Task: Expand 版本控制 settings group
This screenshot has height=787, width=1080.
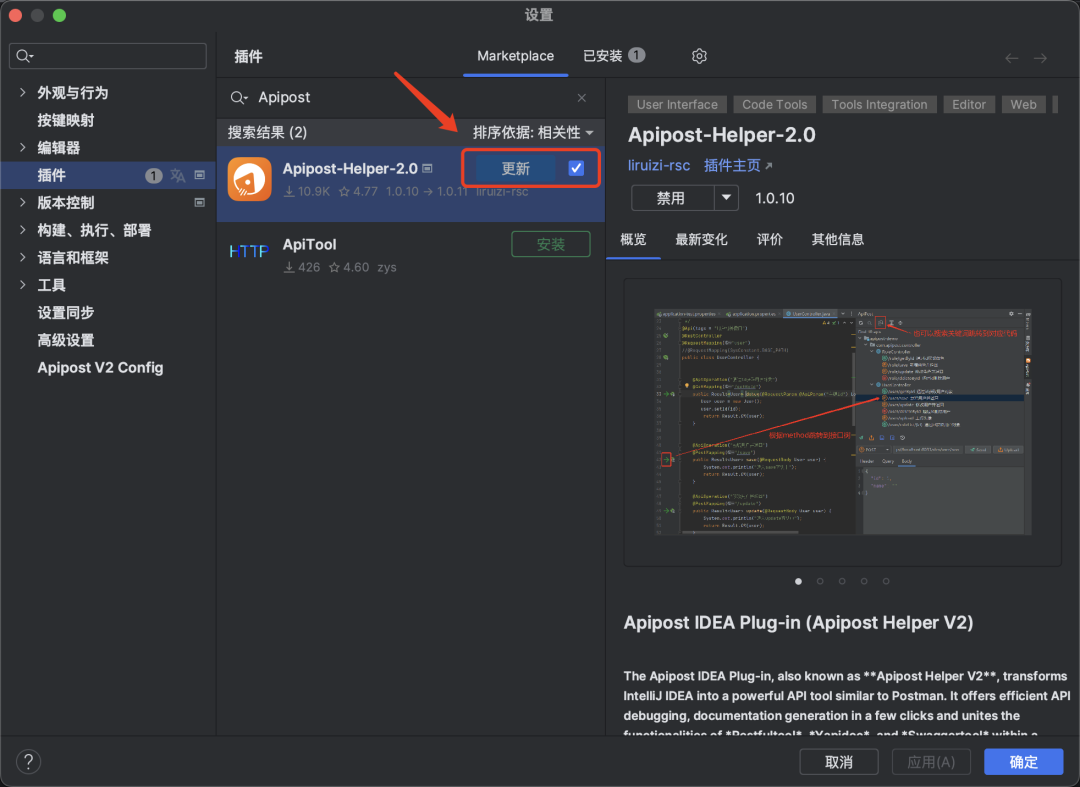Action: click(23, 202)
